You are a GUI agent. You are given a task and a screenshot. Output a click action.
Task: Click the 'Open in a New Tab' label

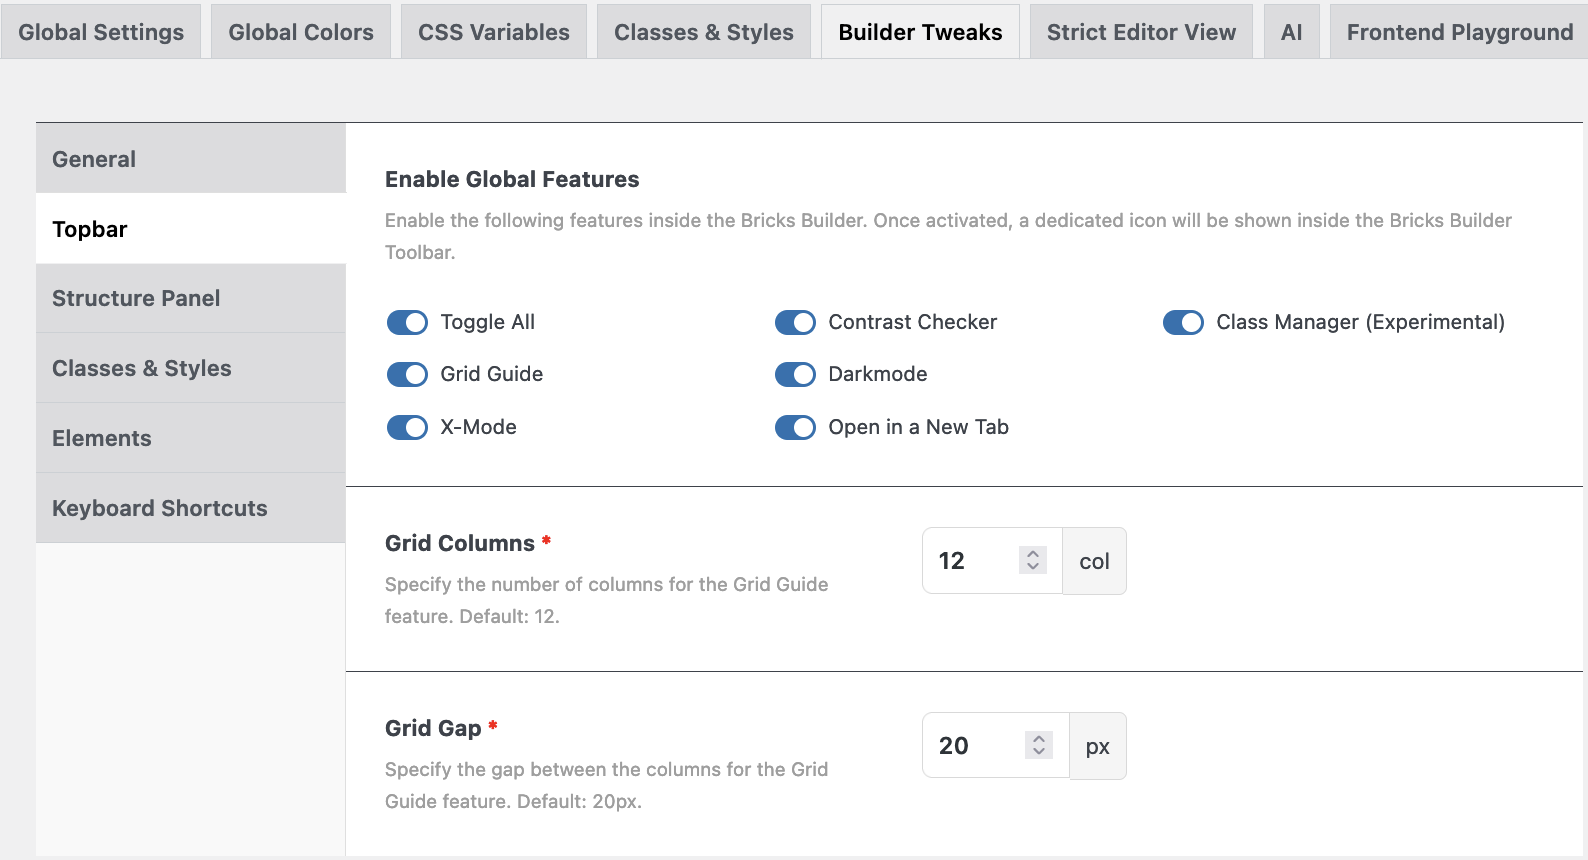[918, 427]
